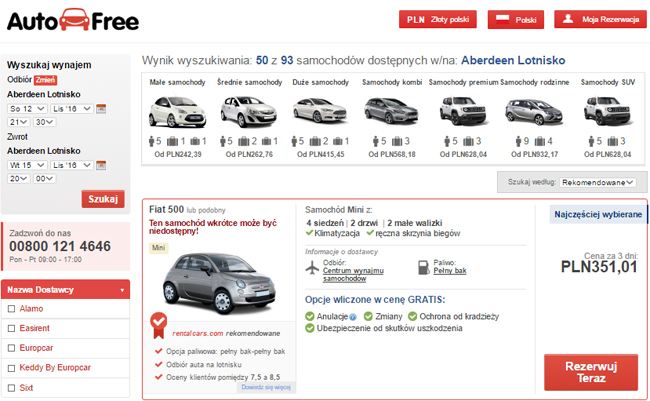Click the price PLN351,01

pos(599,267)
